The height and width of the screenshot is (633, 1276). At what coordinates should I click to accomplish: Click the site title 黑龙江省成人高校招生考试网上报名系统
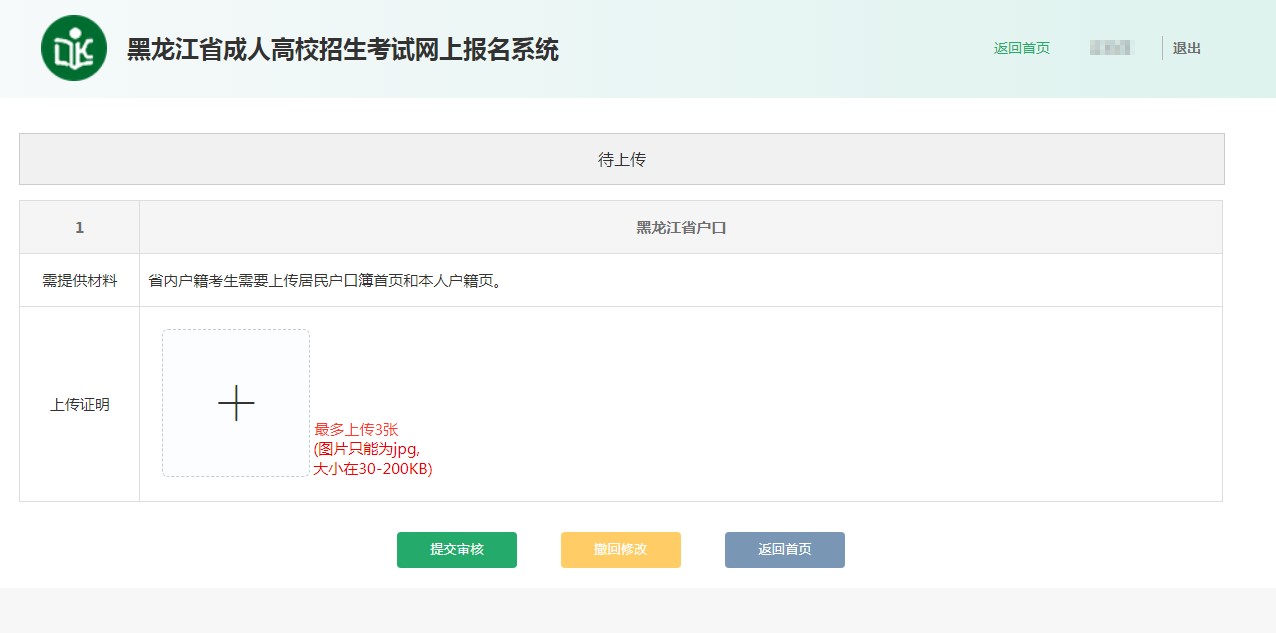coord(342,49)
